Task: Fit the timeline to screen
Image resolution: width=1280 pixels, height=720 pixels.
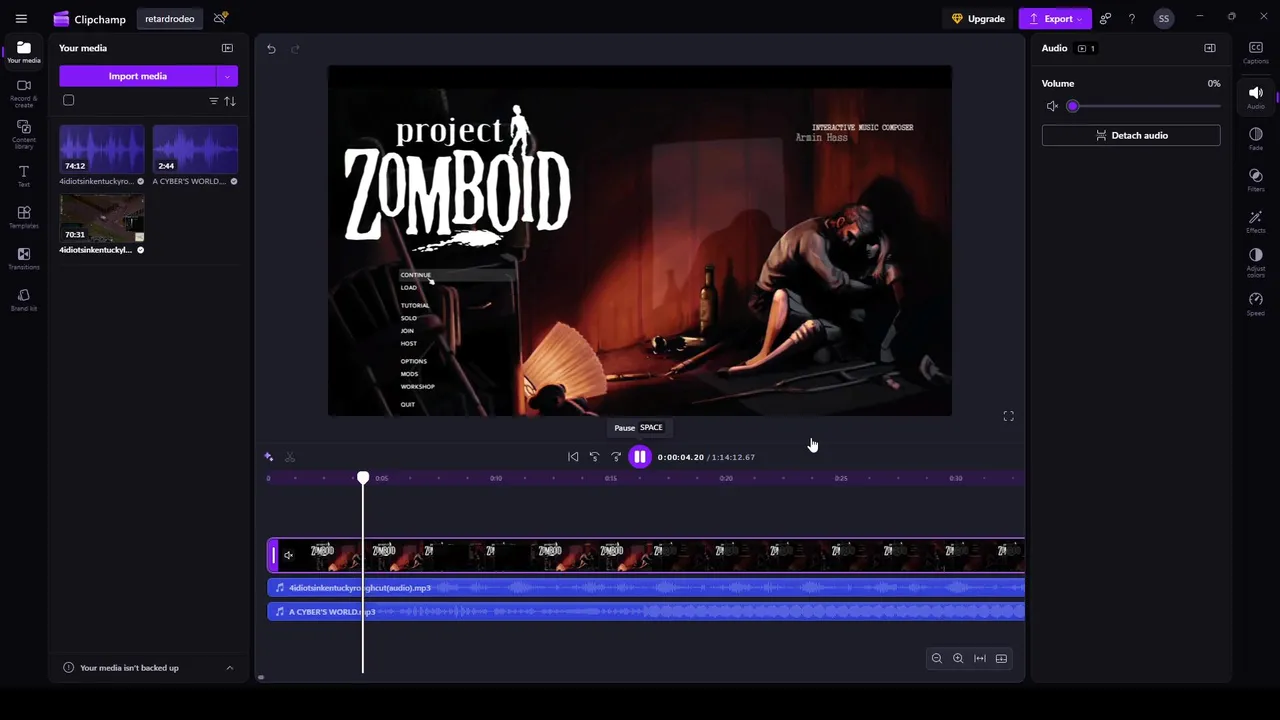Action: [980, 658]
